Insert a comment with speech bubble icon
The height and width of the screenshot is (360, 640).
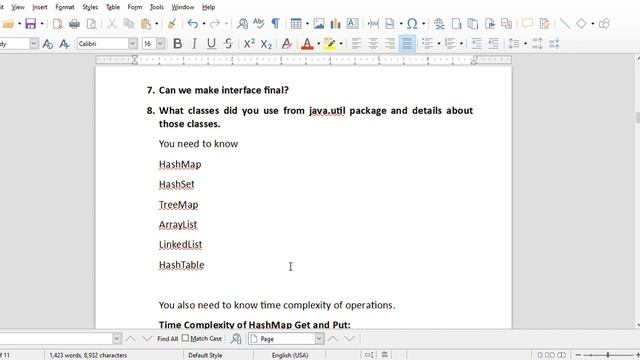[x=527, y=24]
